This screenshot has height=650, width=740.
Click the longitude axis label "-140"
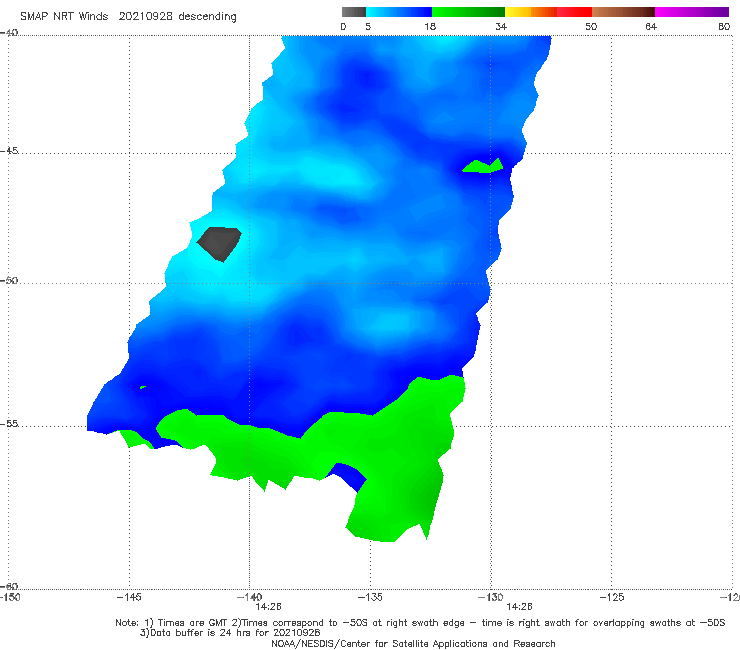coord(249,597)
